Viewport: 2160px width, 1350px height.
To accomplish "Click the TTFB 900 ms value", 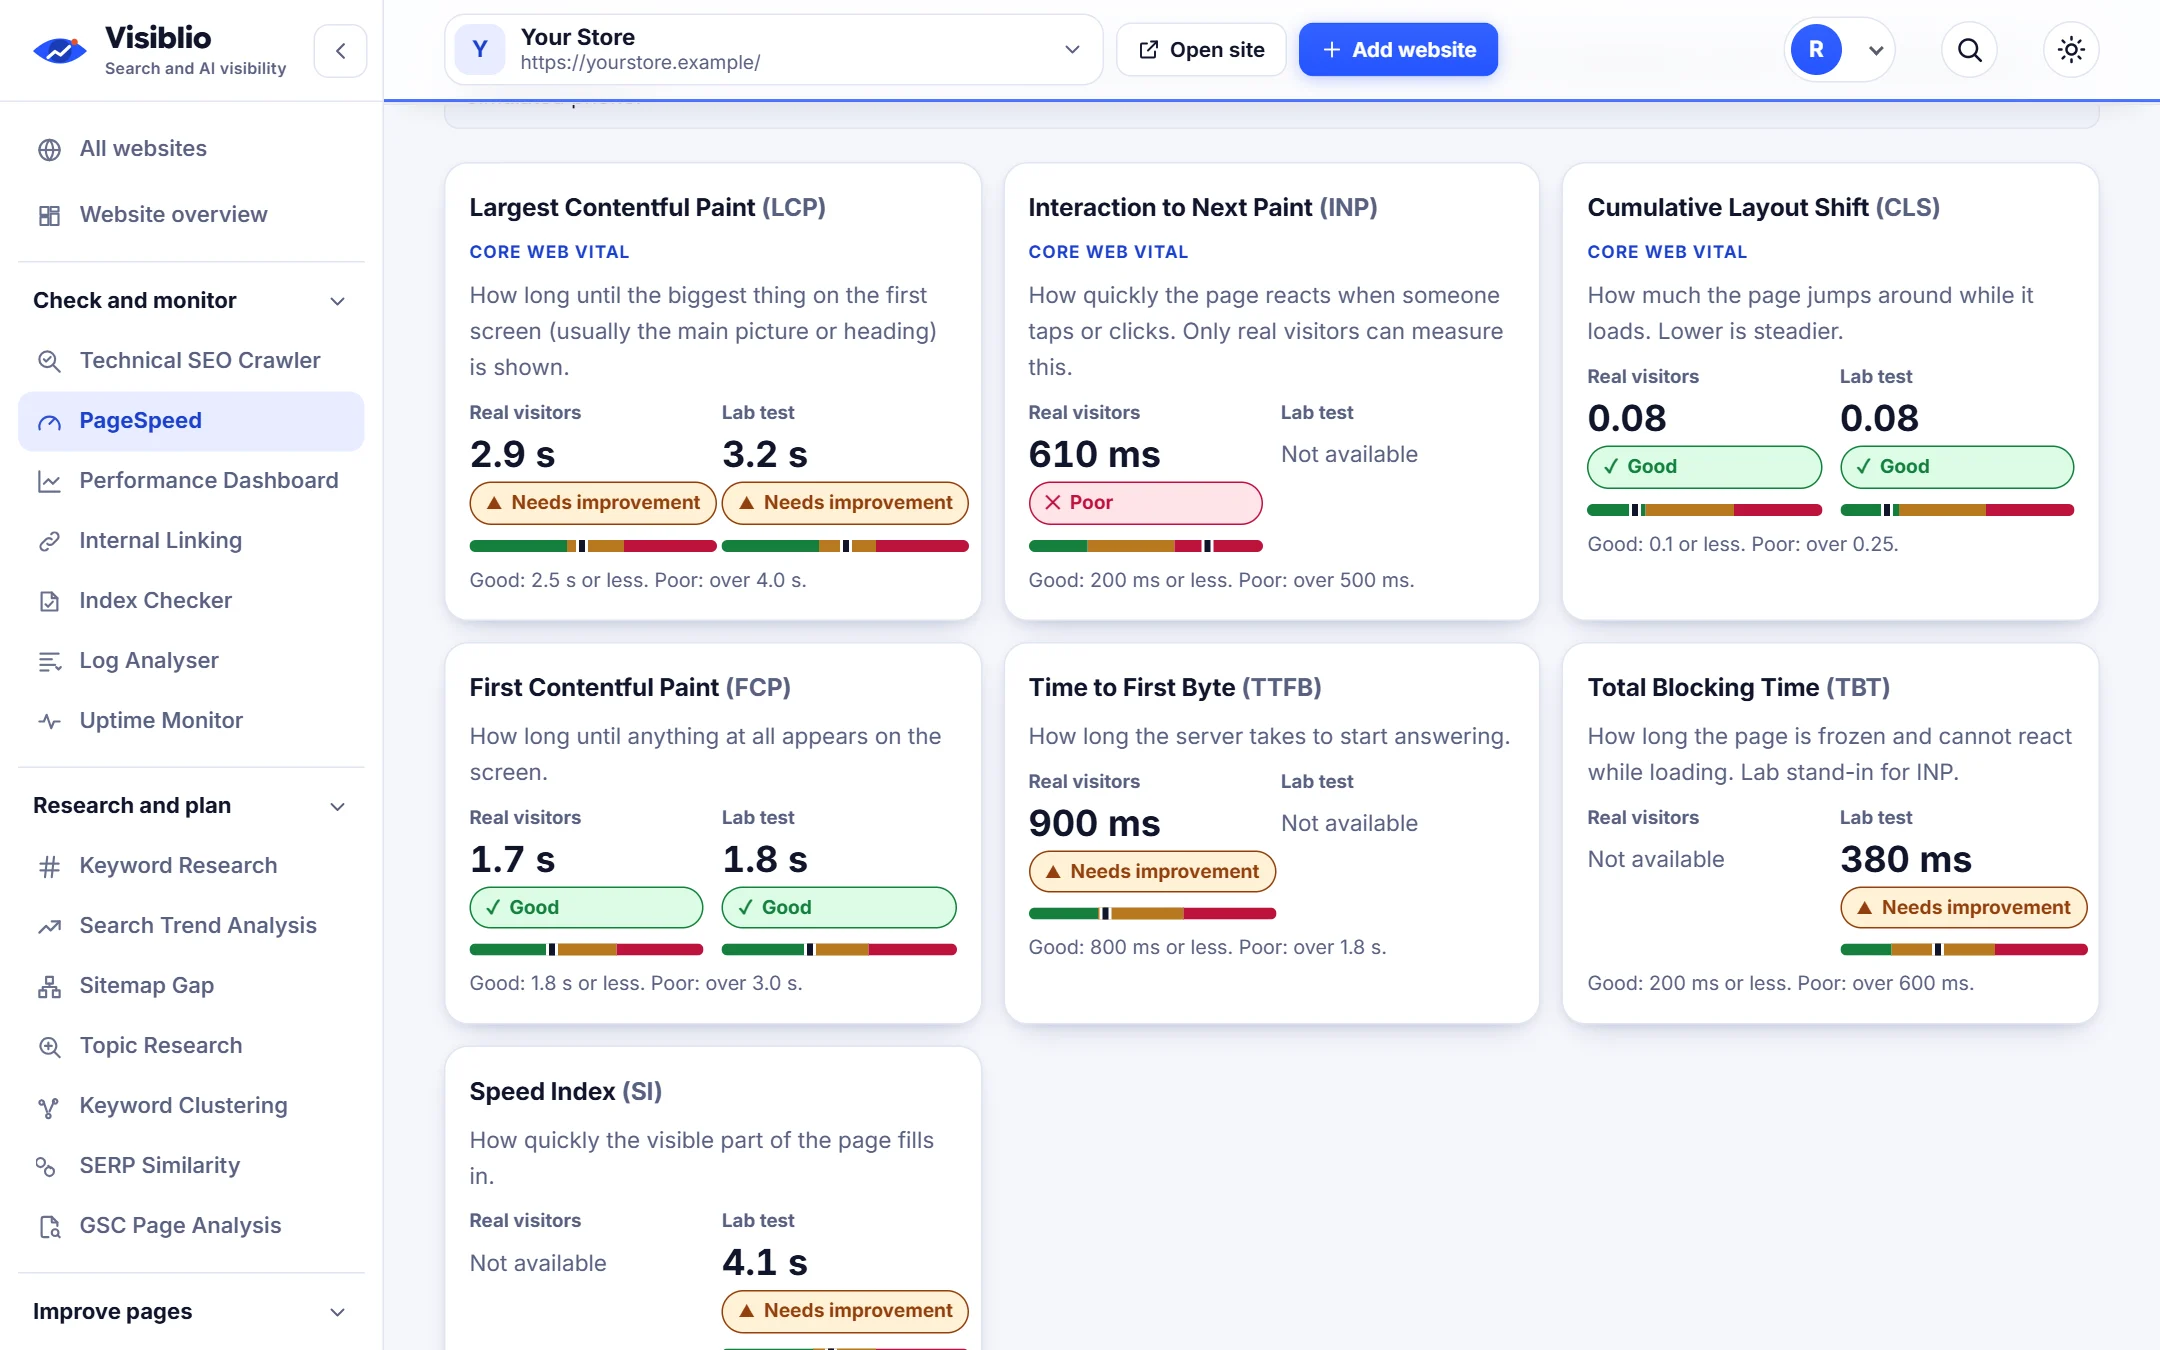I will click(x=1094, y=824).
